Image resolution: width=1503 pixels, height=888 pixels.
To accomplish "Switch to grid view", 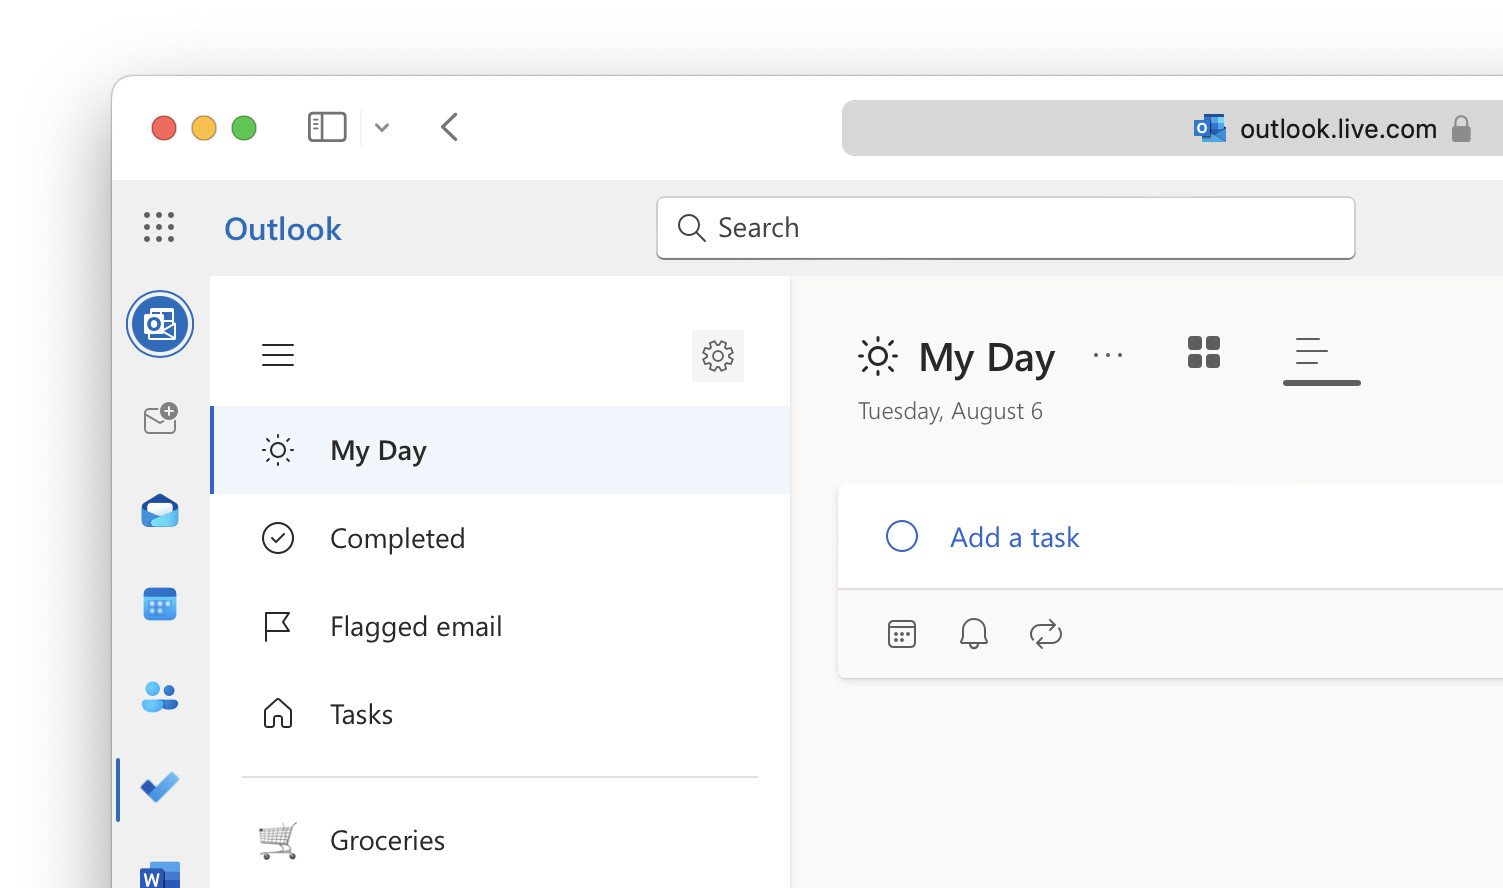I will tap(1204, 352).
